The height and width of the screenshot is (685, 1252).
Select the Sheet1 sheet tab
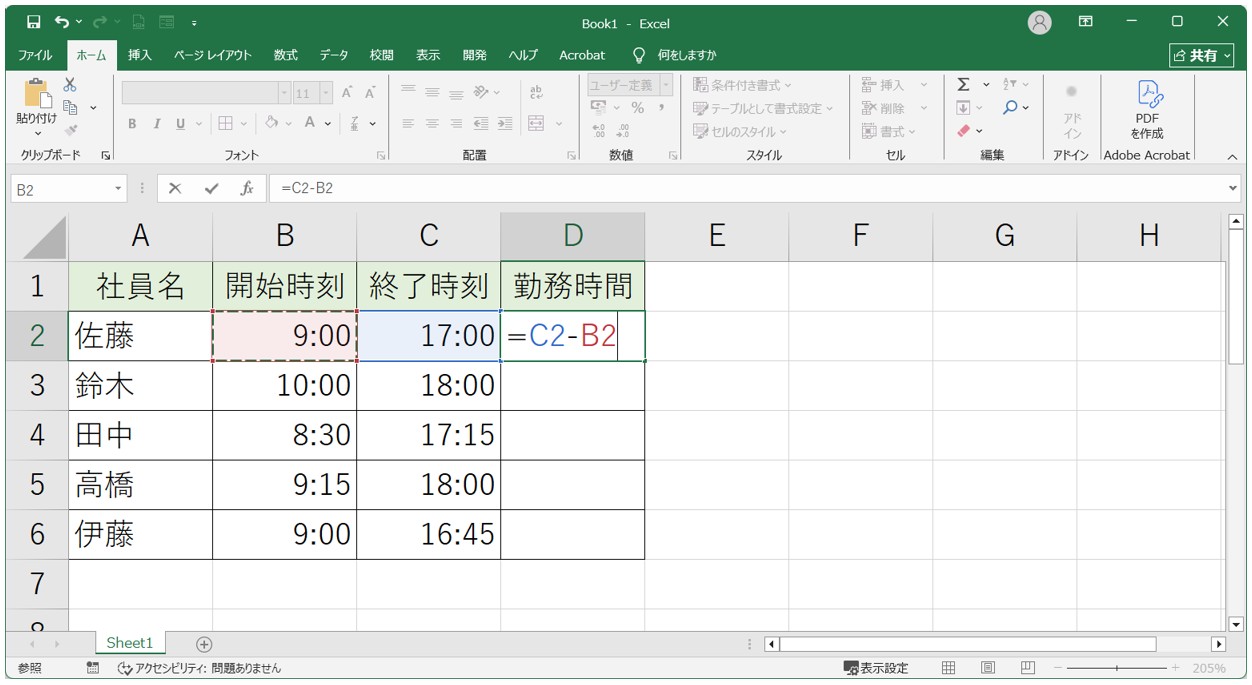click(x=130, y=644)
